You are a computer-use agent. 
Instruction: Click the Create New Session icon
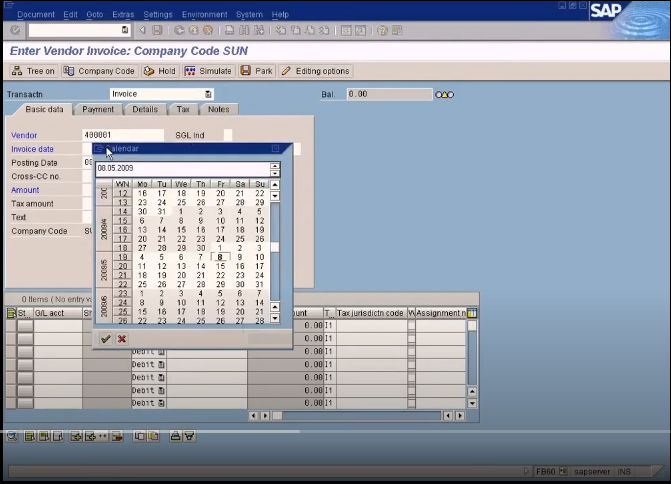pyautogui.click(x=346, y=30)
